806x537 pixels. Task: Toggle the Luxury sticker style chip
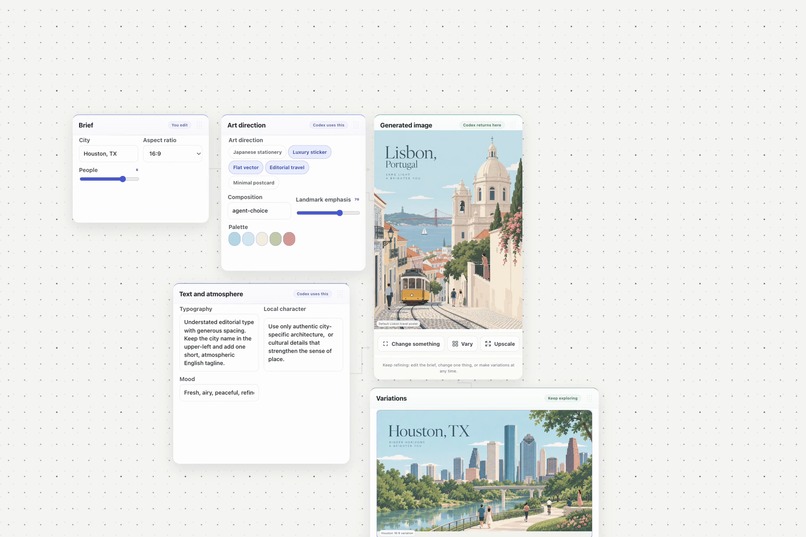click(309, 152)
